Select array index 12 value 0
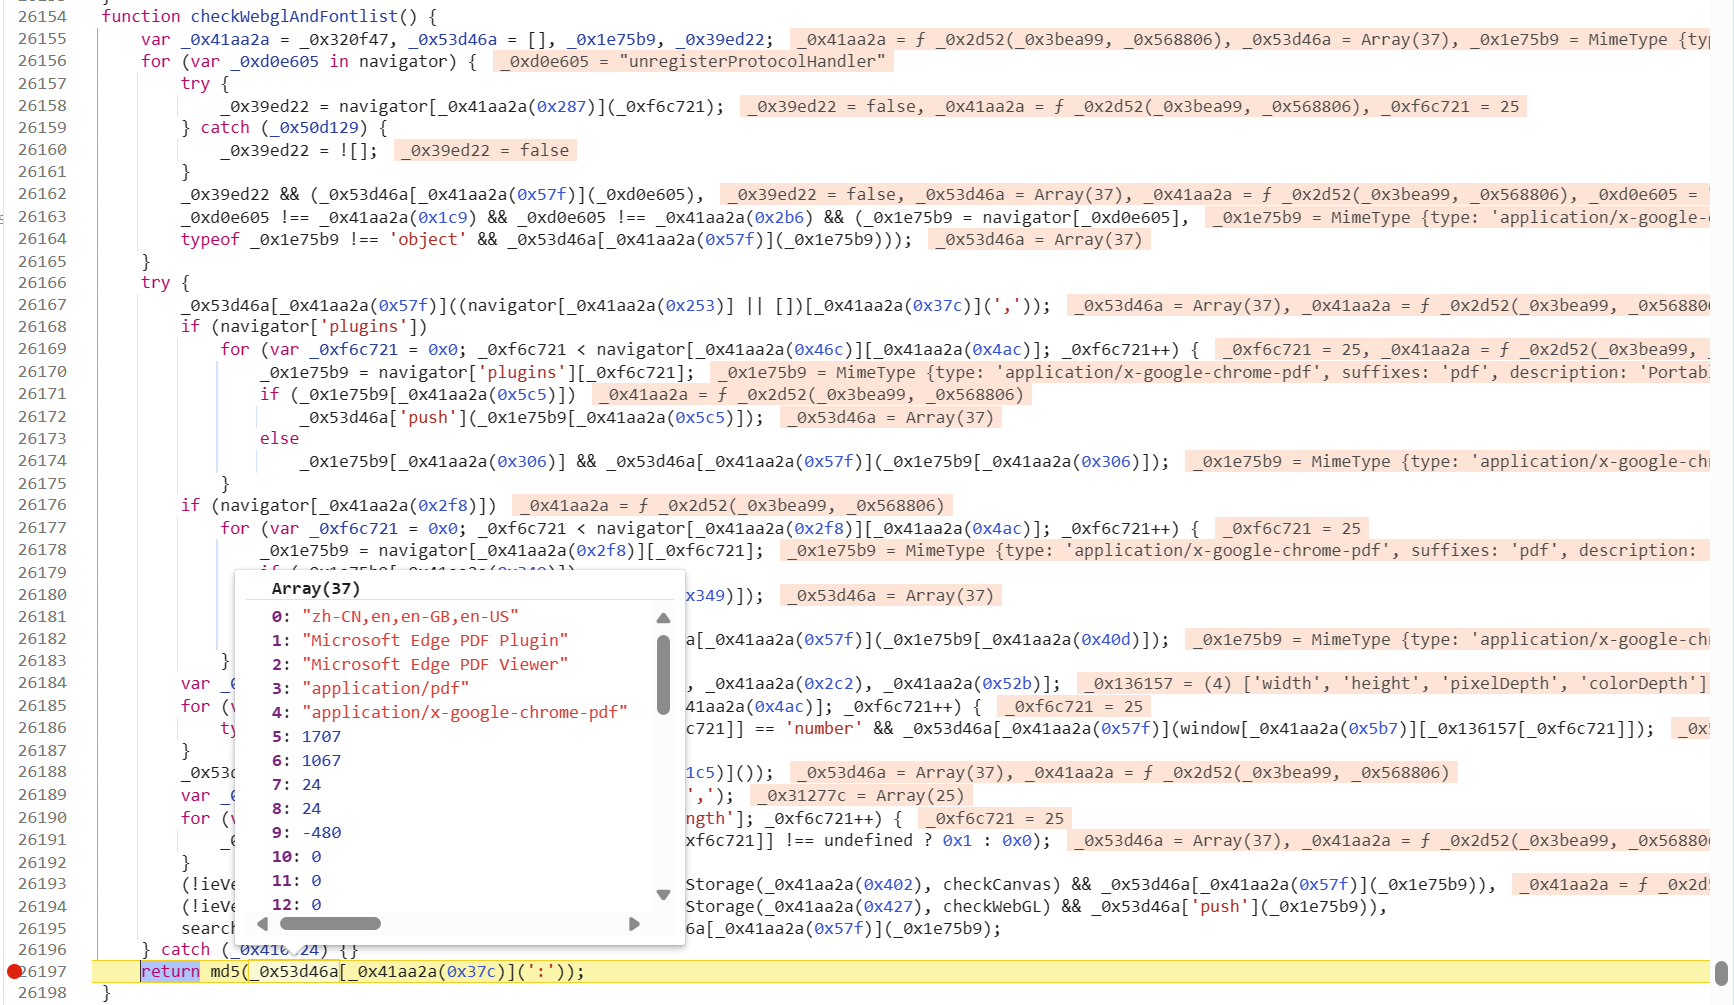 coord(316,905)
